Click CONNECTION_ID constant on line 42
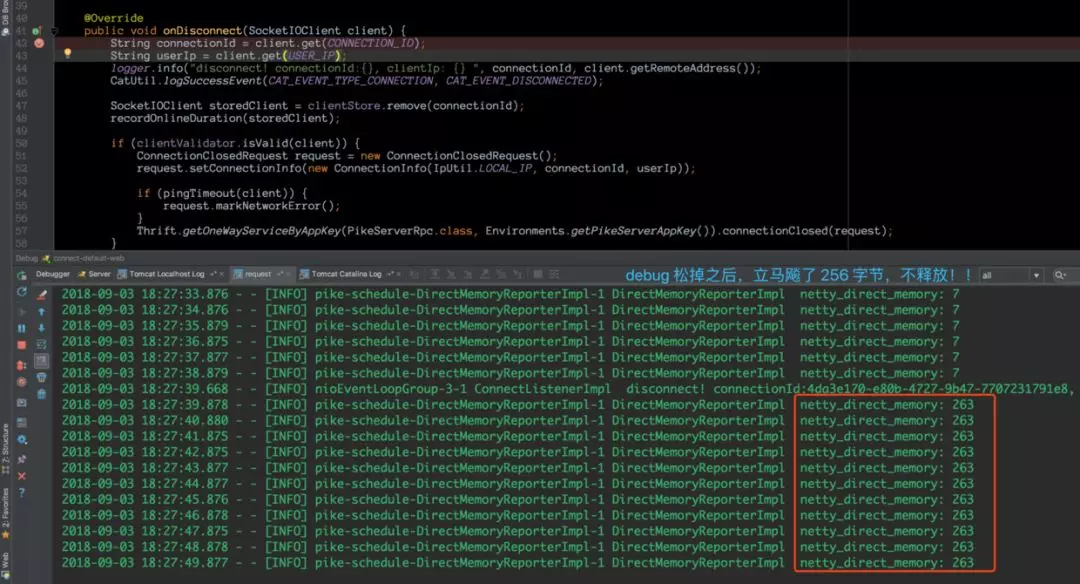The height and width of the screenshot is (584, 1080). pos(369,43)
